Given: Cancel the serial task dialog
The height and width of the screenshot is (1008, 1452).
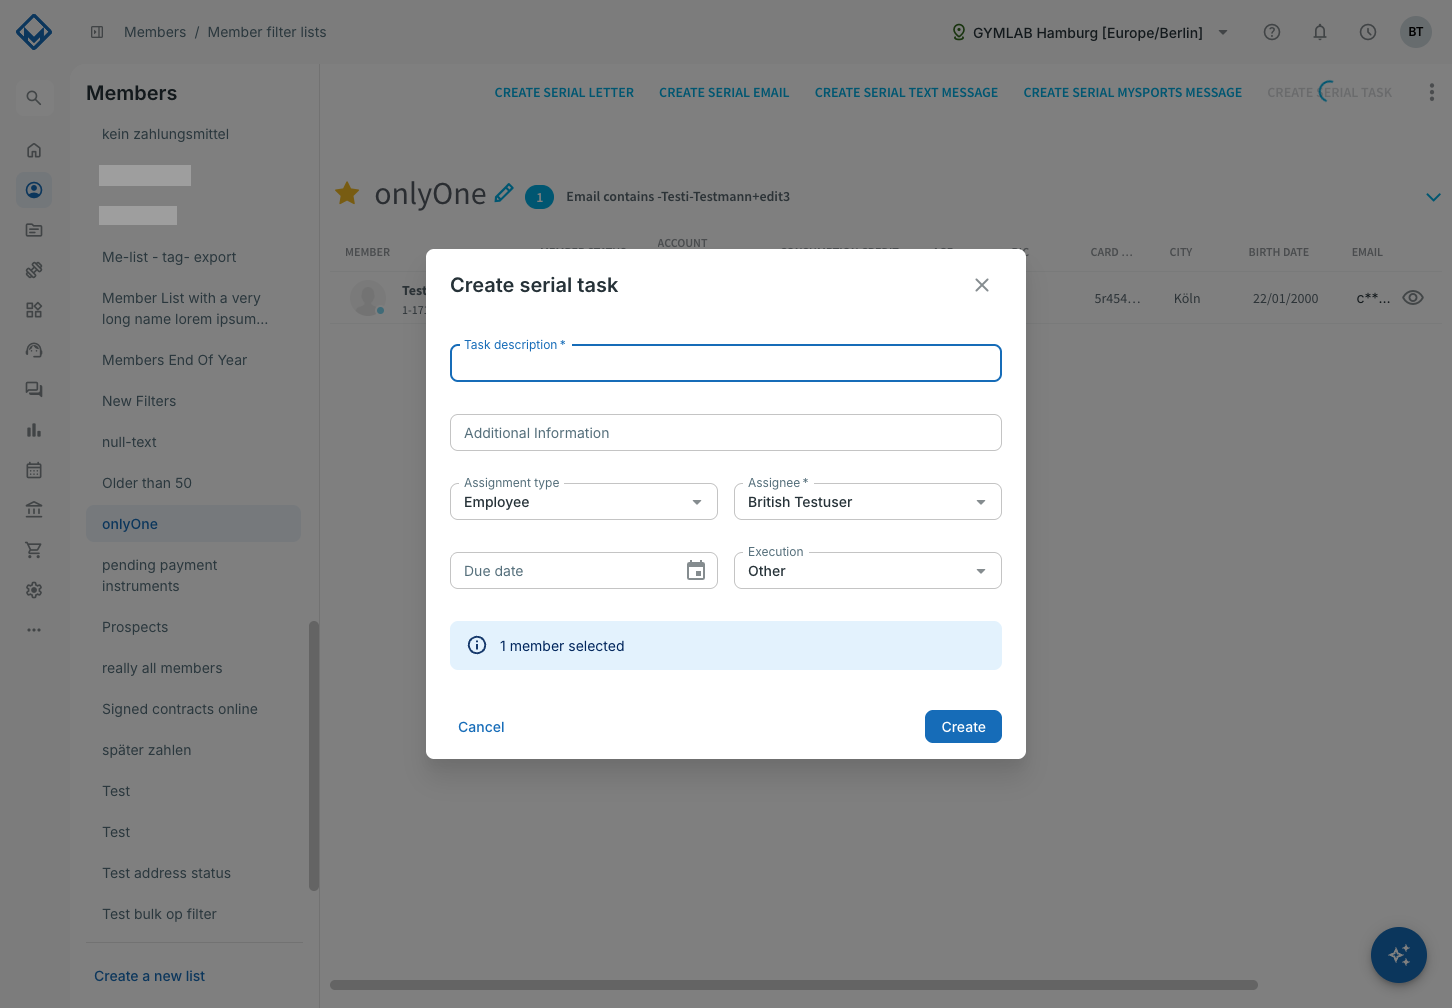Looking at the screenshot, I should [481, 727].
